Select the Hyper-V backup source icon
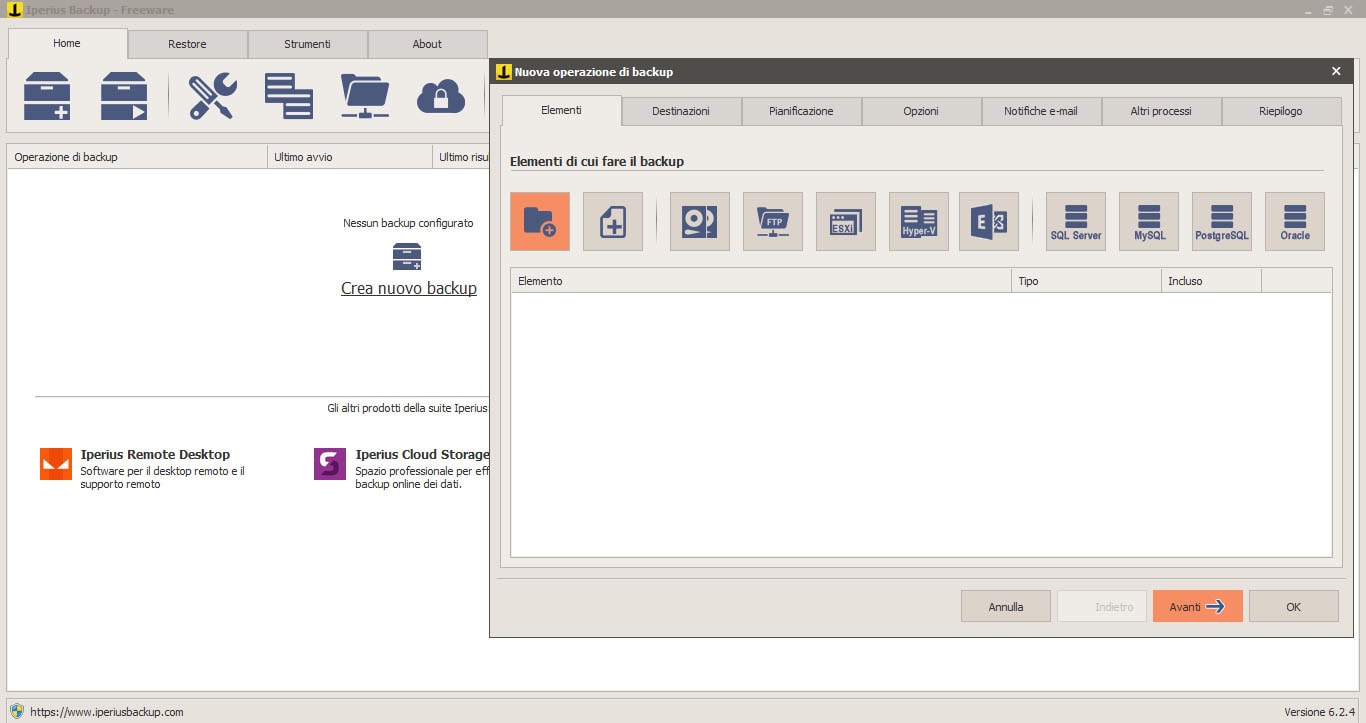Screen dimensions: 1366x723 click(x=918, y=221)
